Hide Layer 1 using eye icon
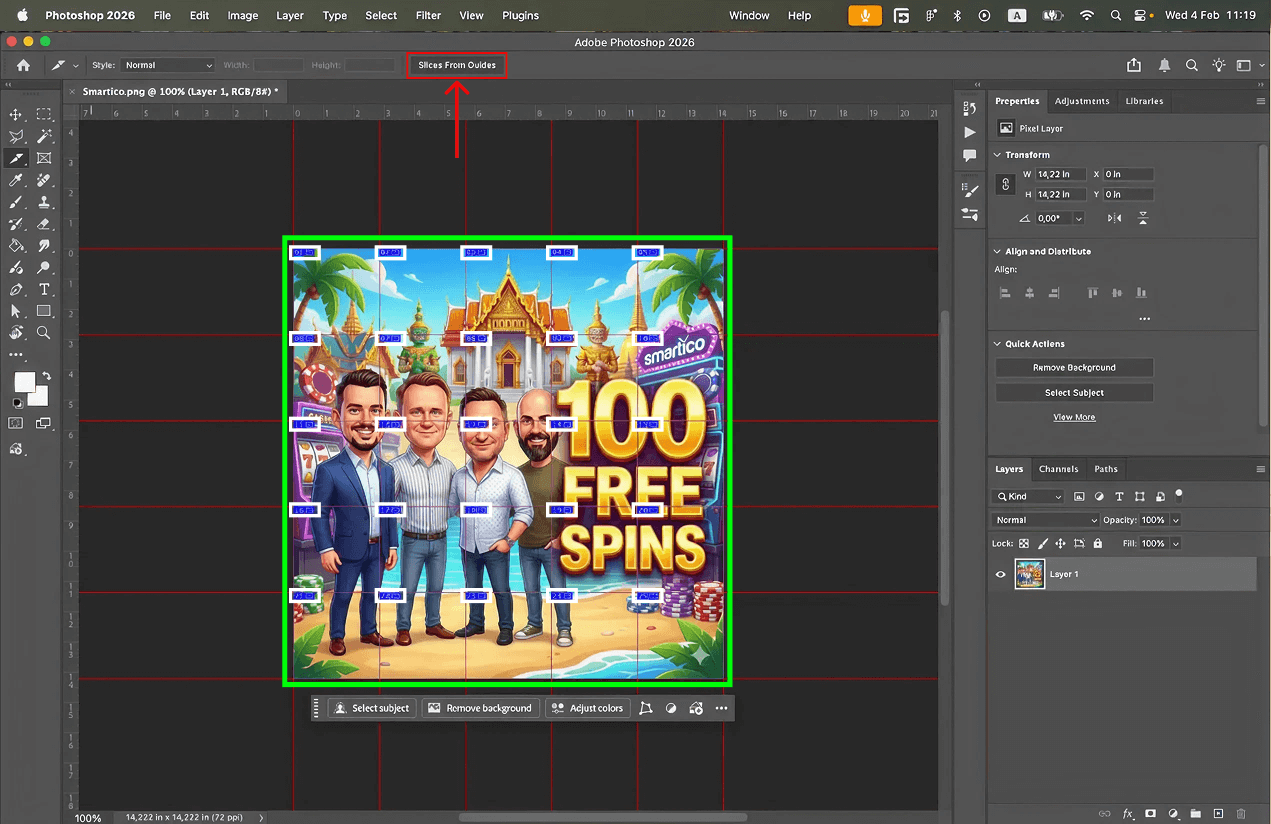The width and height of the screenshot is (1271, 824). tap(1000, 575)
